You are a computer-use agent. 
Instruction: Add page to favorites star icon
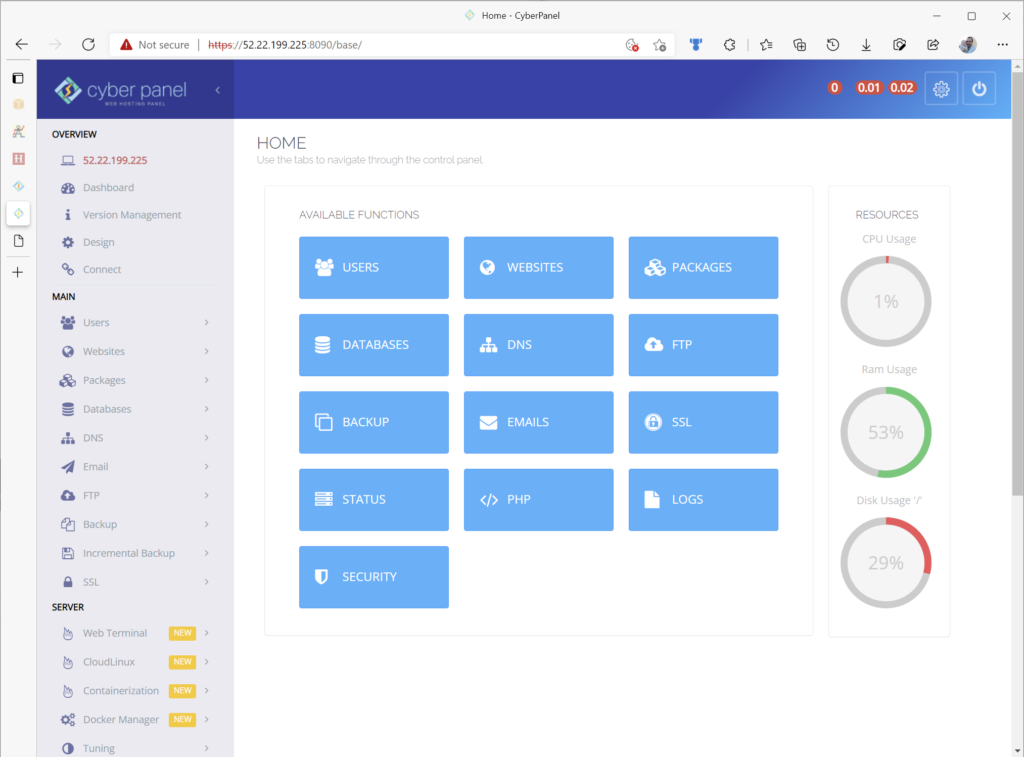660,45
